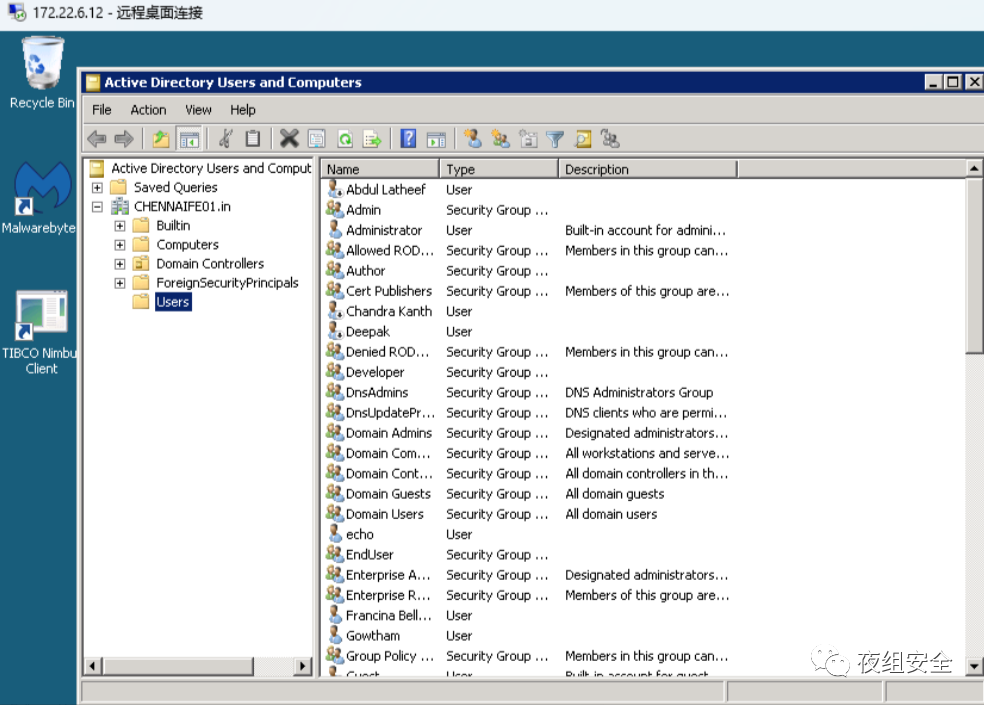Image resolution: width=984 pixels, height=705 pixels.
Task: Click the Cut scissors icon
Action: tap(225, 139)
